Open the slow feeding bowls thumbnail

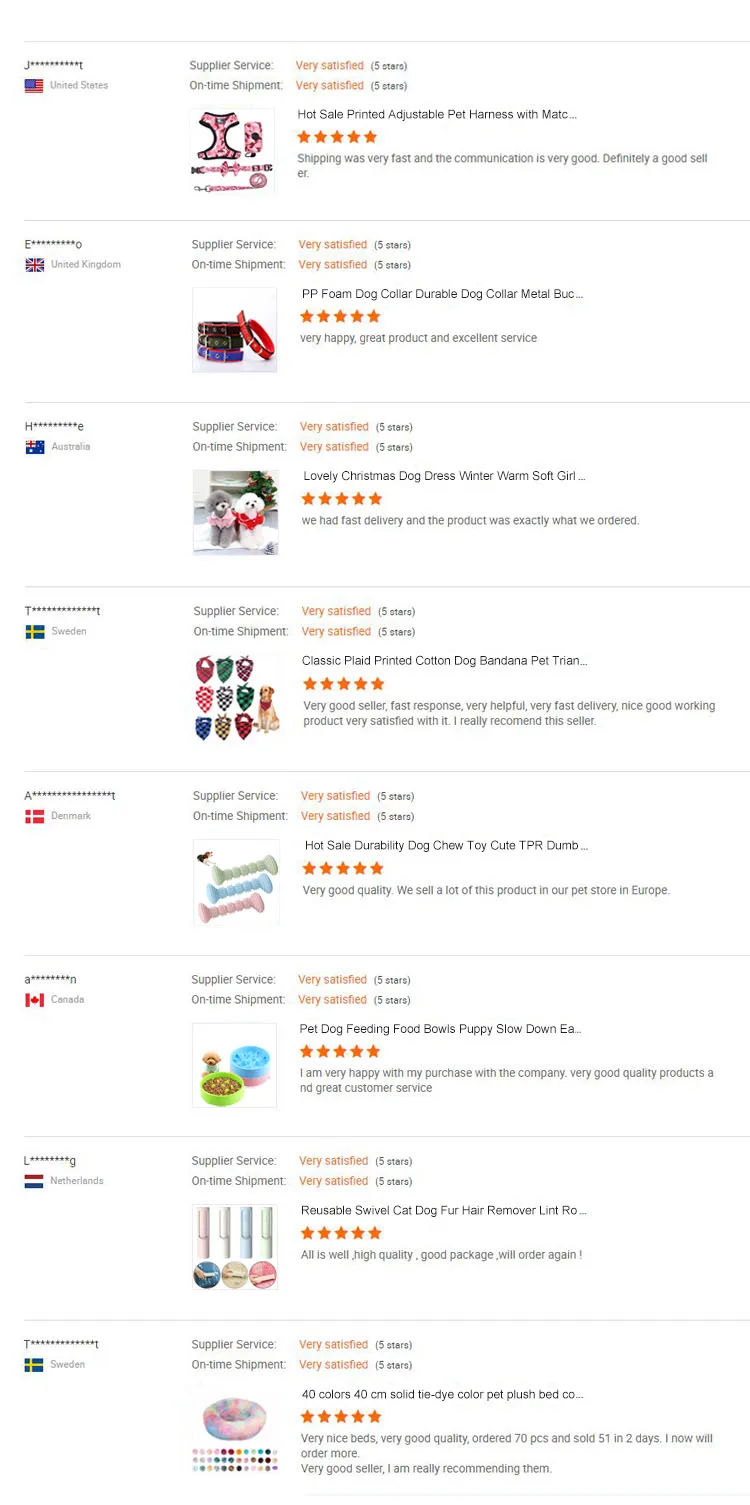[x=234, y=1065]
